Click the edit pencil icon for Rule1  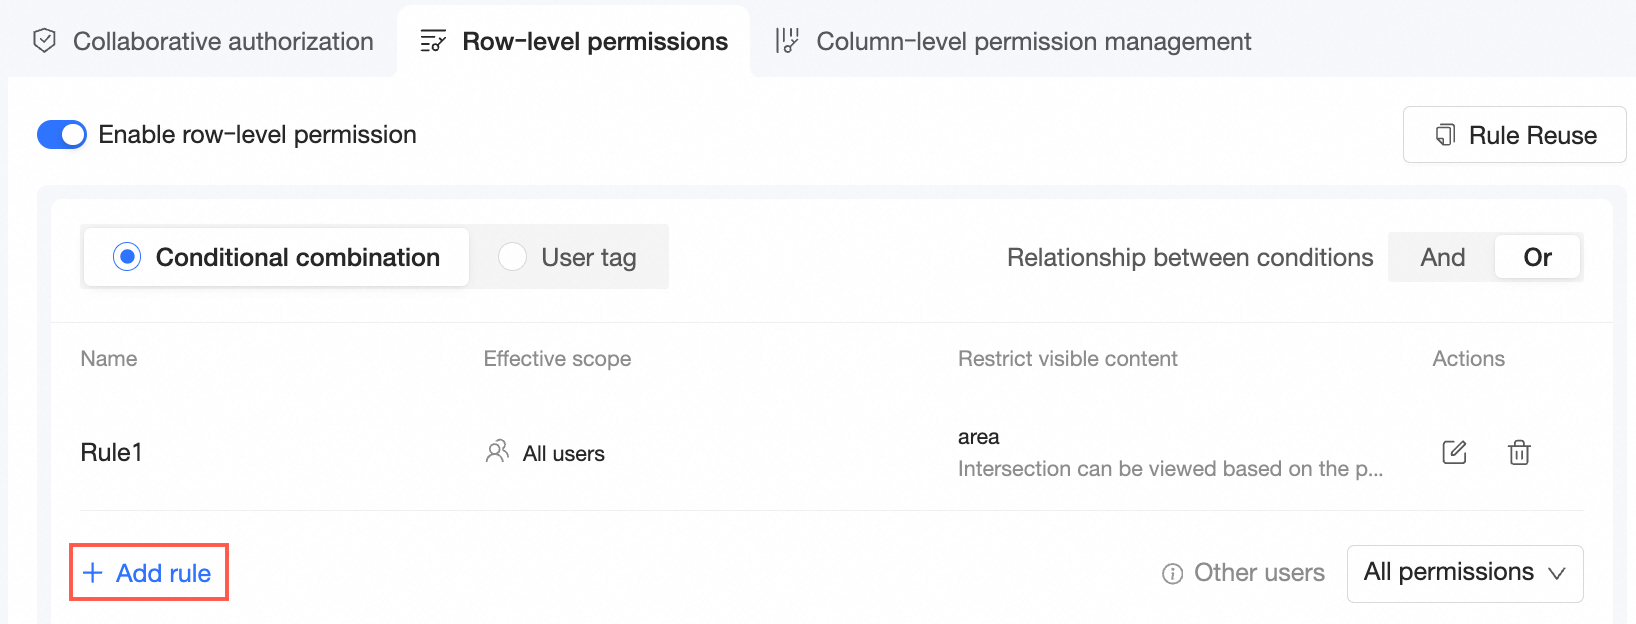coord(1454,452)
